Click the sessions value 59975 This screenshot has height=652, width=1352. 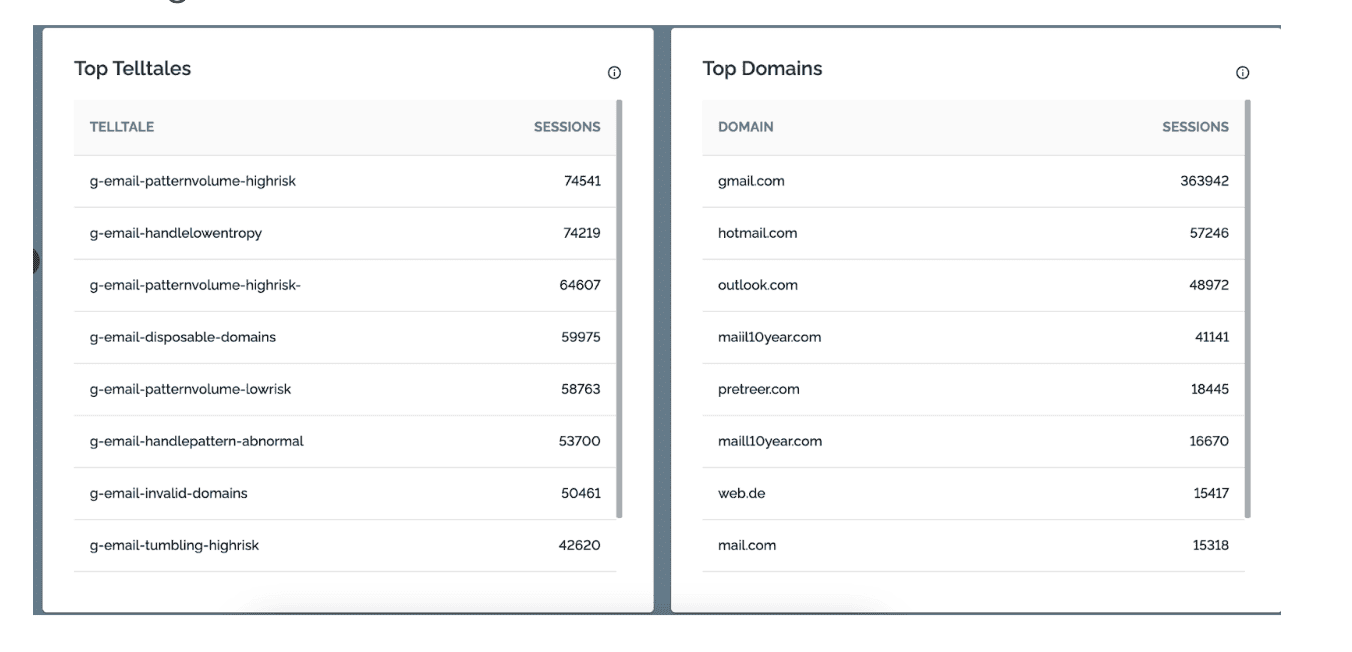click(x=580, y=337)
